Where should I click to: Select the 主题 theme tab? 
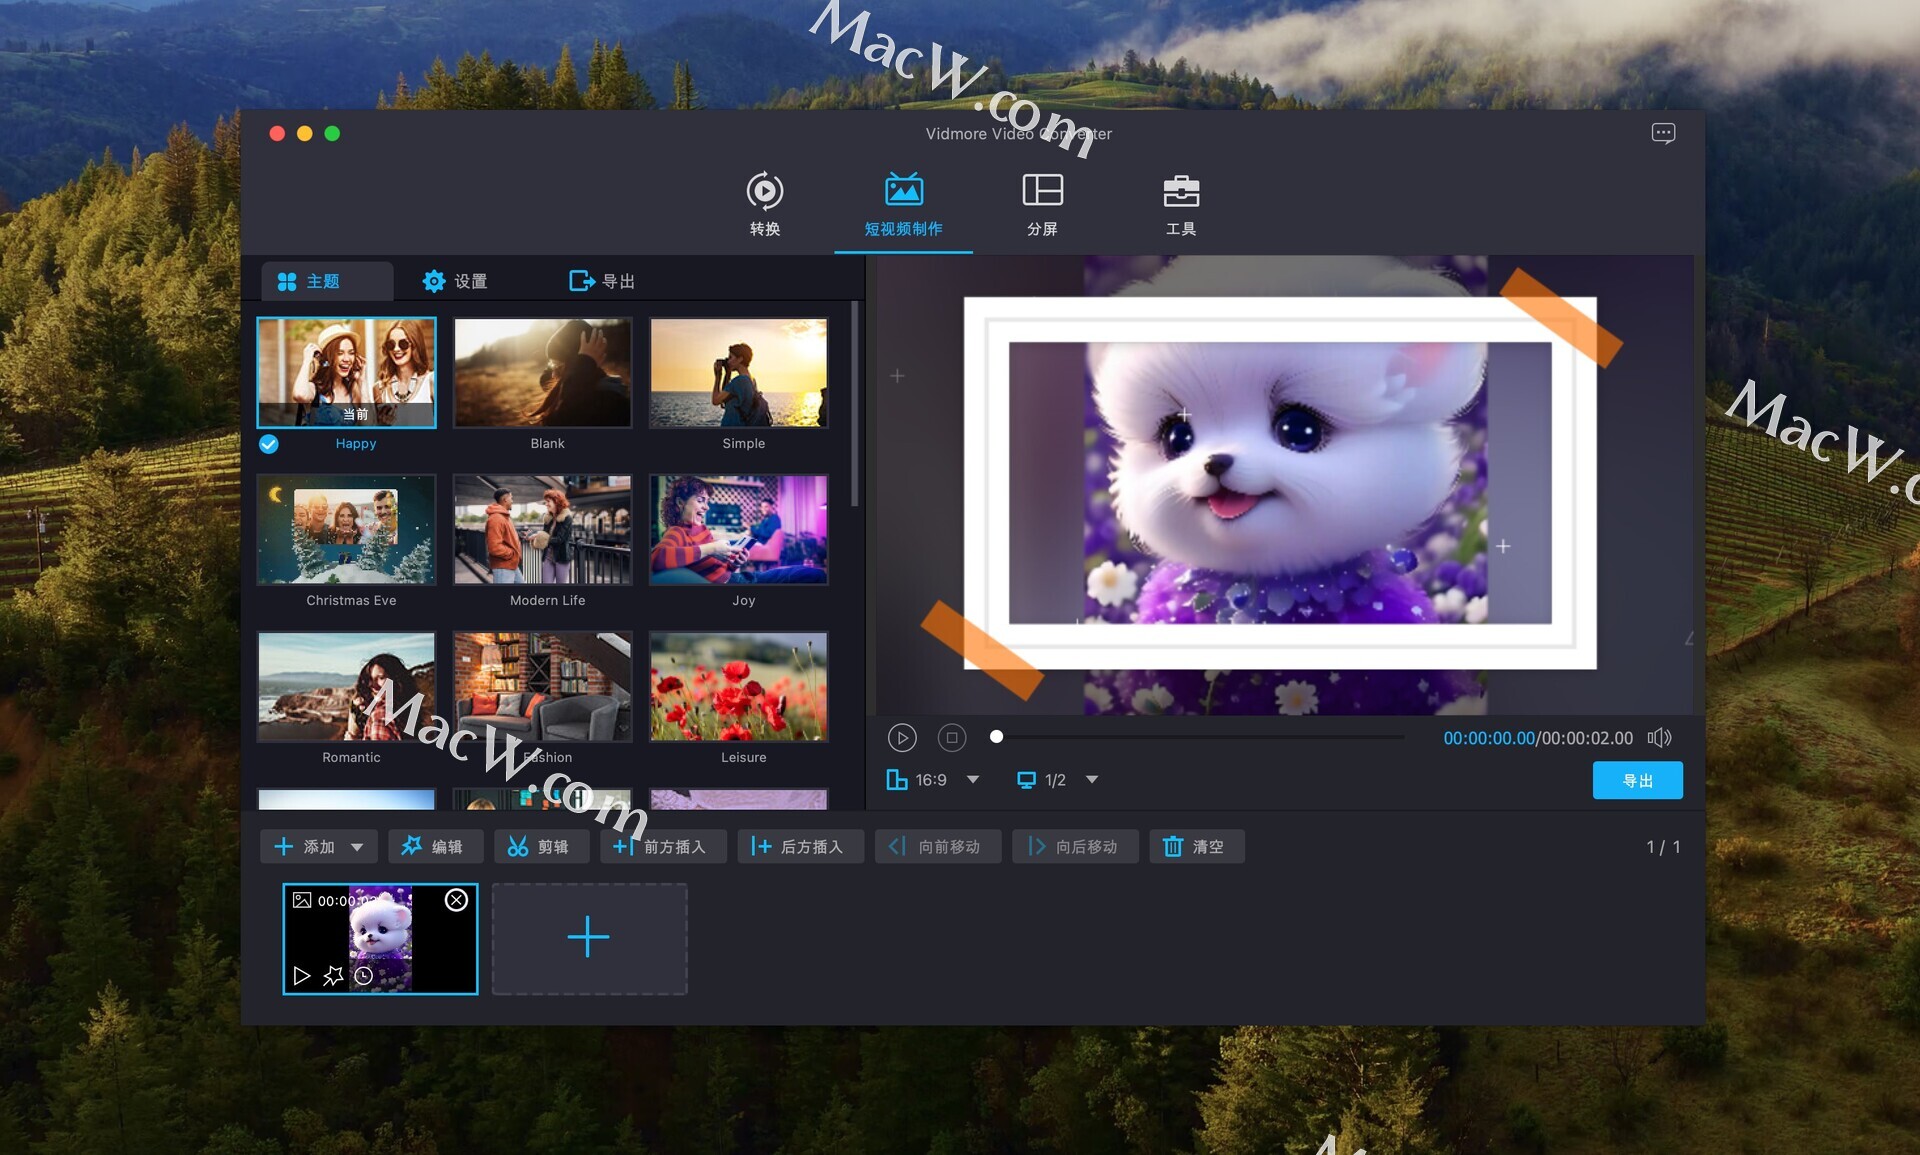(x=327, y=281)
